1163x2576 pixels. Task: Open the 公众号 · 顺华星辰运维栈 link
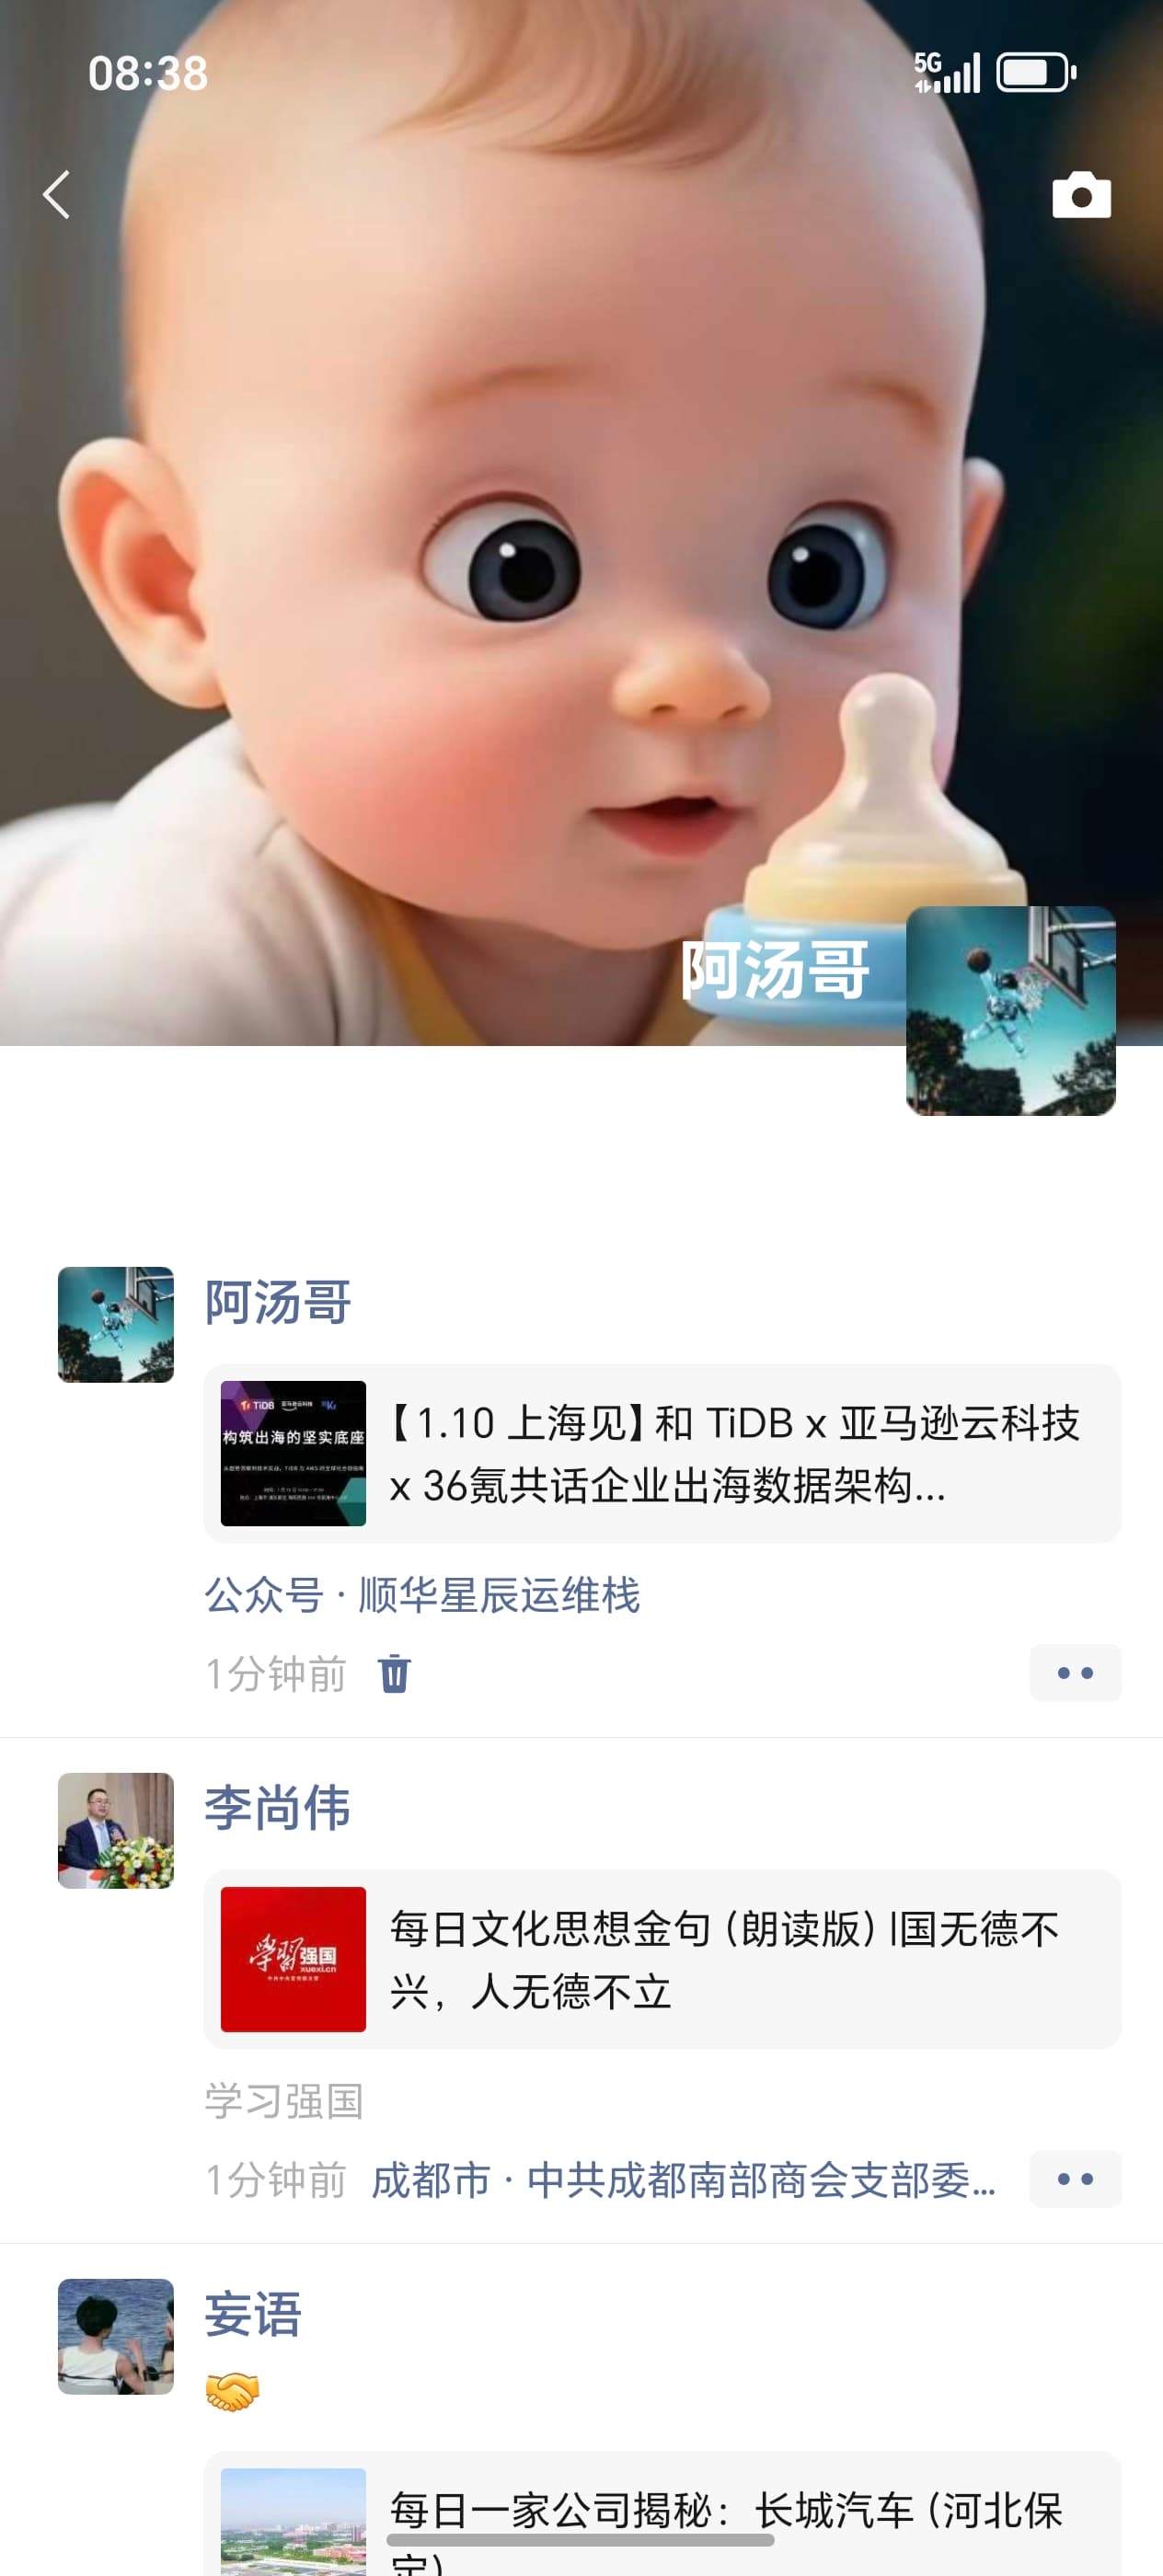(x=422, y=1594)
